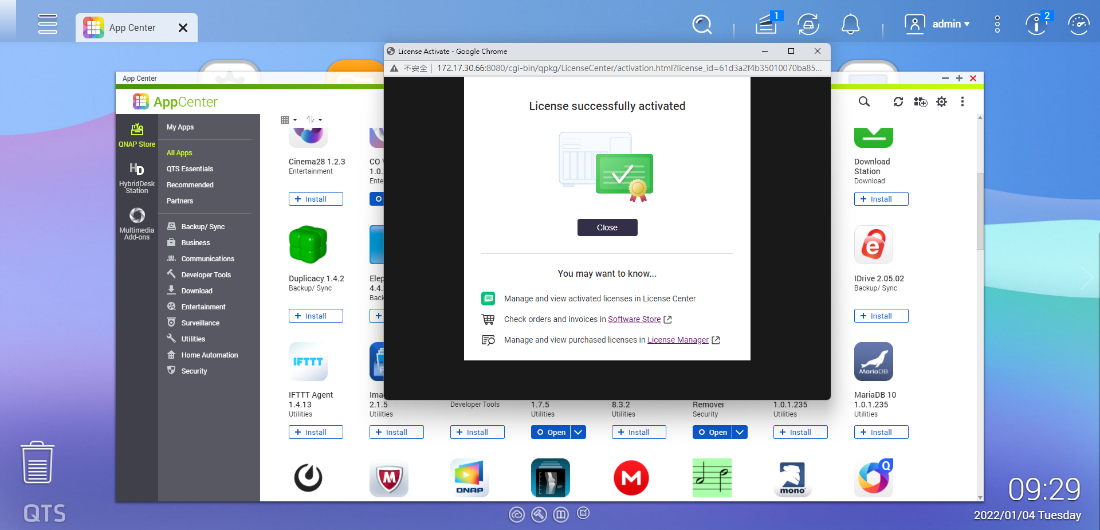Open the info notices icon with badge 2
The height and width of the screenshot is (530, 1100).
tap(1038, 24)
